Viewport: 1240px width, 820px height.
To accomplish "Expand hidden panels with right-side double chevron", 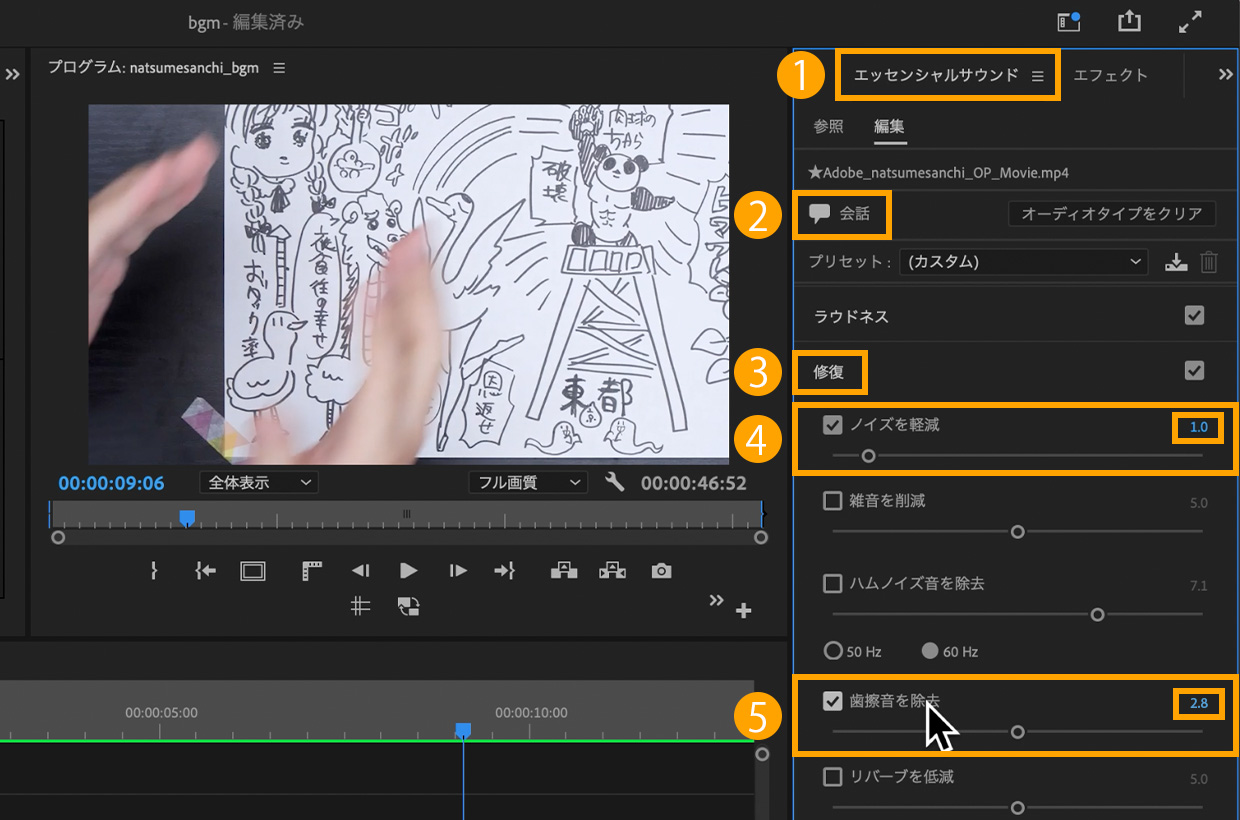I will [1225, 74].
